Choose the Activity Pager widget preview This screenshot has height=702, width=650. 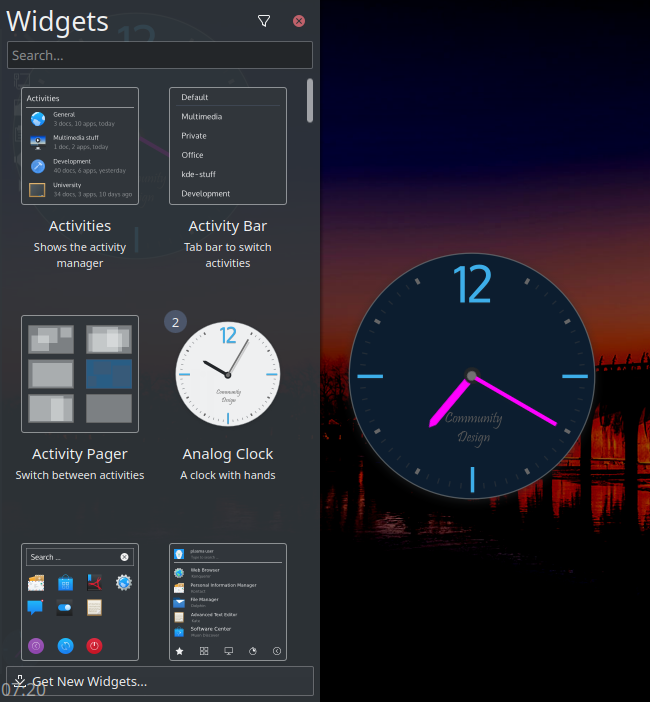point(80,374)
